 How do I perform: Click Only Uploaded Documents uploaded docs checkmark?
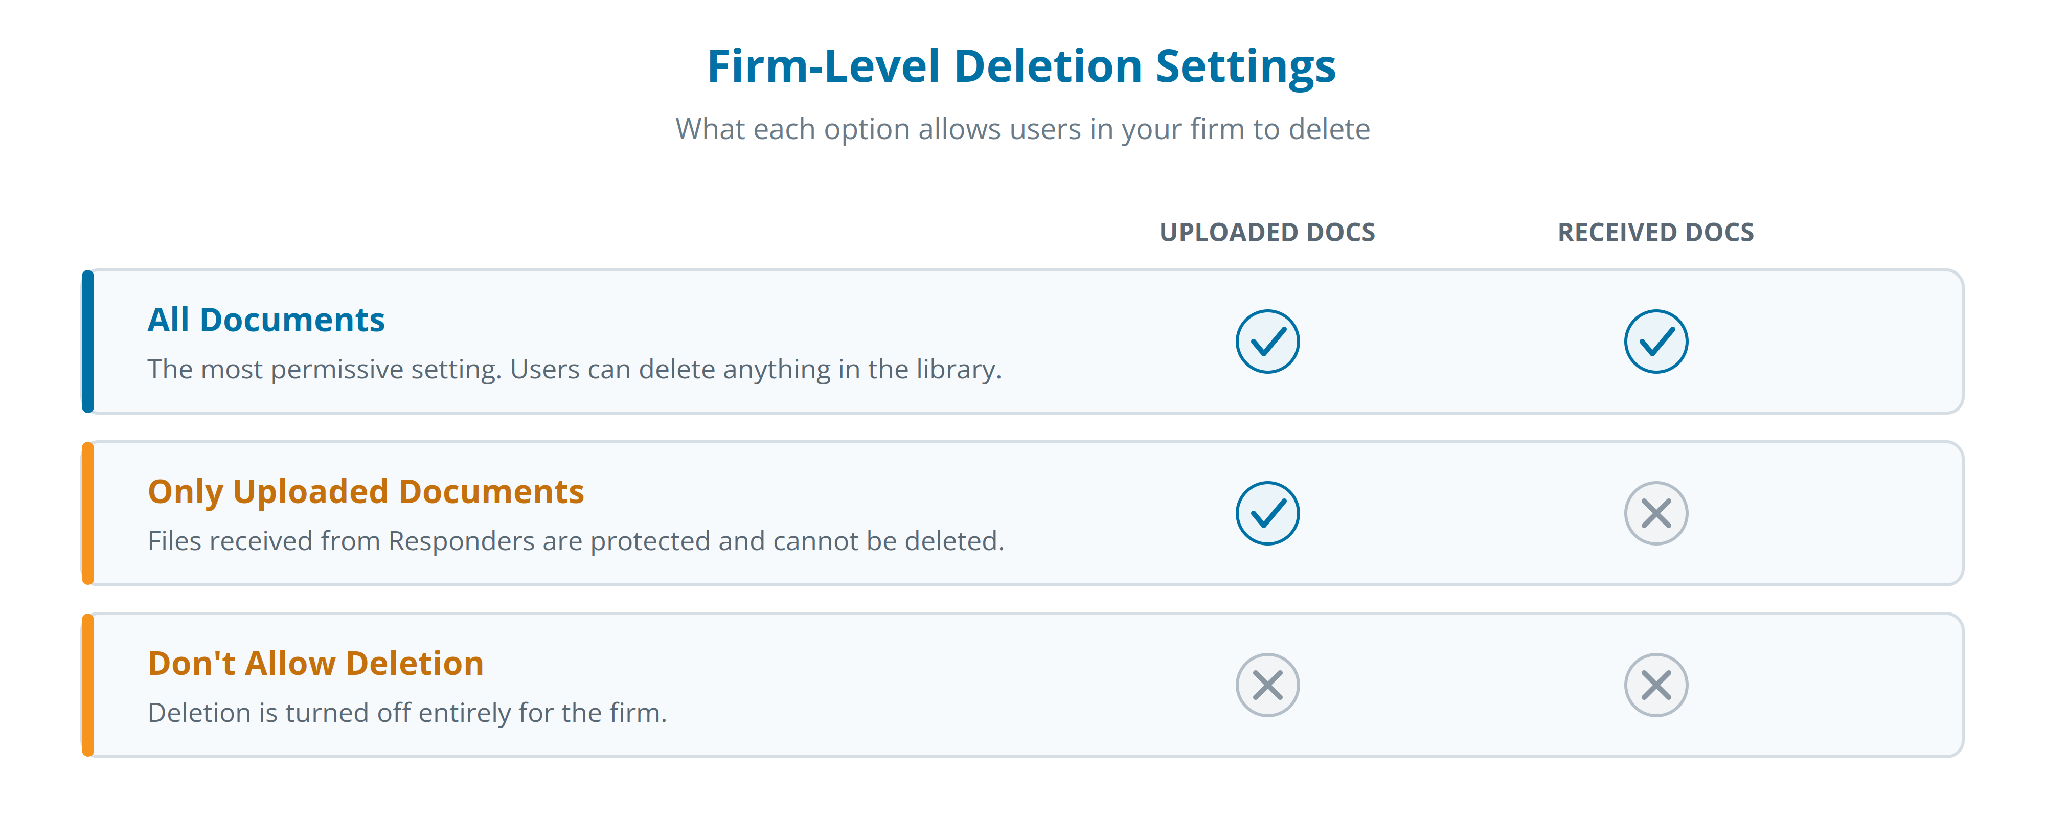(1267, 513)
